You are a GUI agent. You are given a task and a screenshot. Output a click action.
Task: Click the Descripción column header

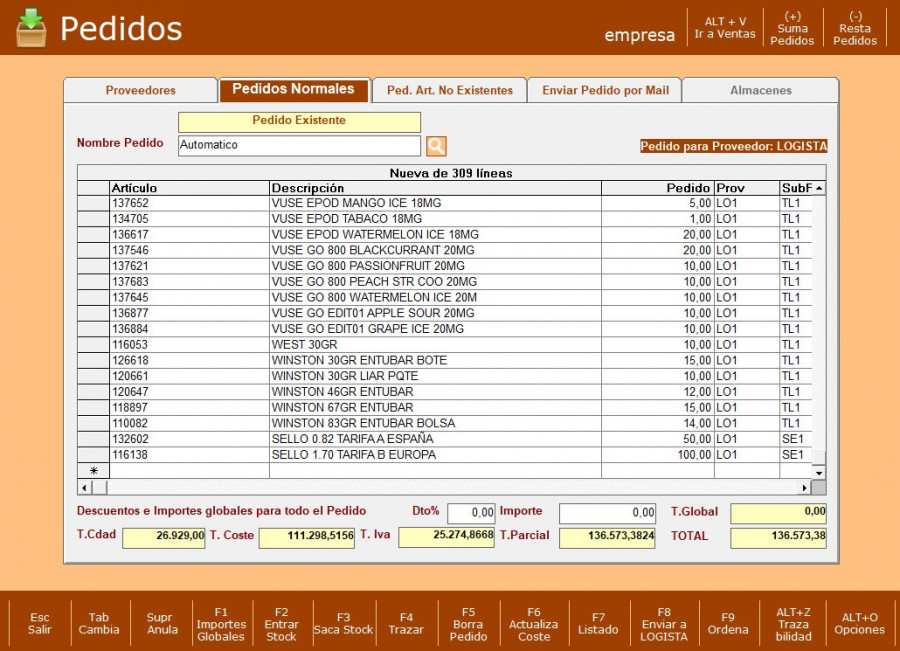(435, 188)
